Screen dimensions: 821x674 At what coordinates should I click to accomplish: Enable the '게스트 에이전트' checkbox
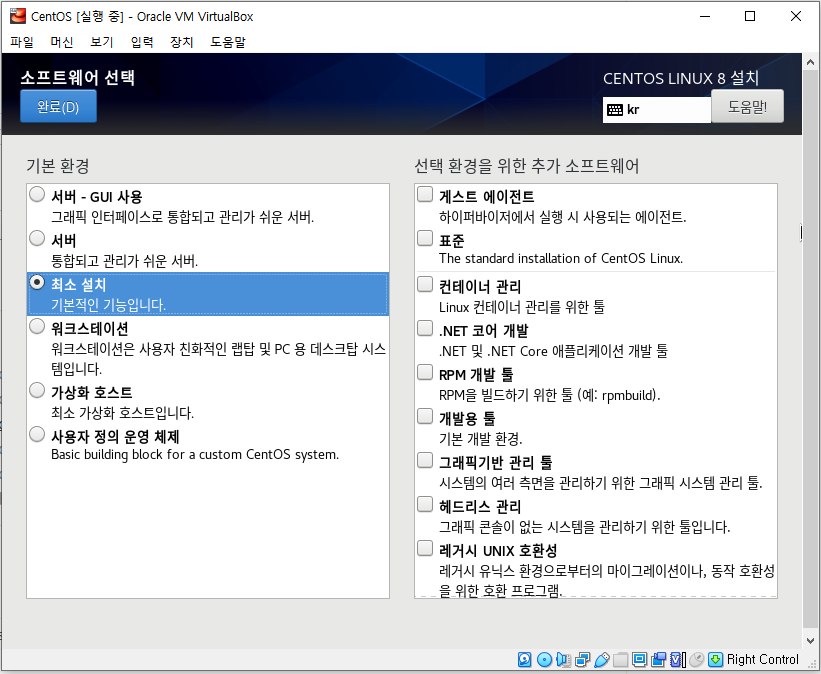(x=425, y=194)
